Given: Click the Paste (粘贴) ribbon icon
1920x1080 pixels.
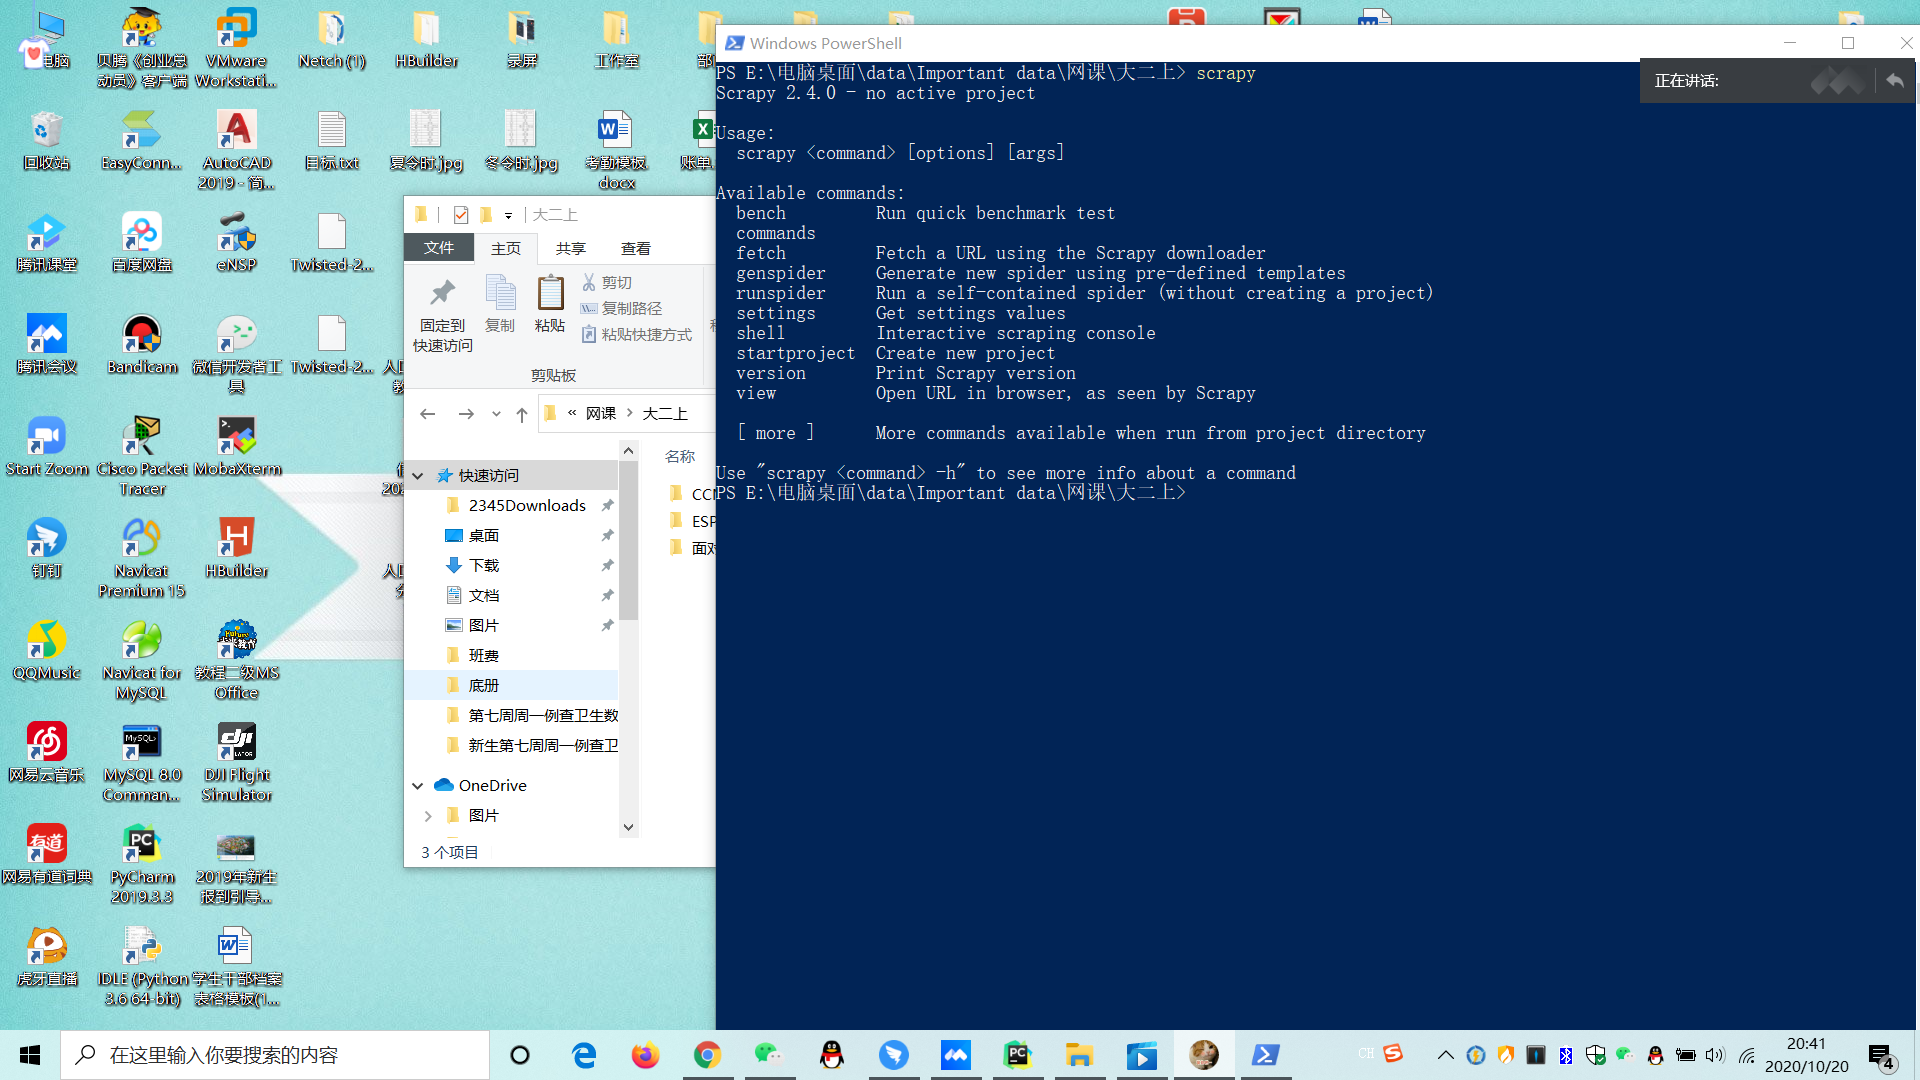Looking at the screenshot, I should [549, 304].
